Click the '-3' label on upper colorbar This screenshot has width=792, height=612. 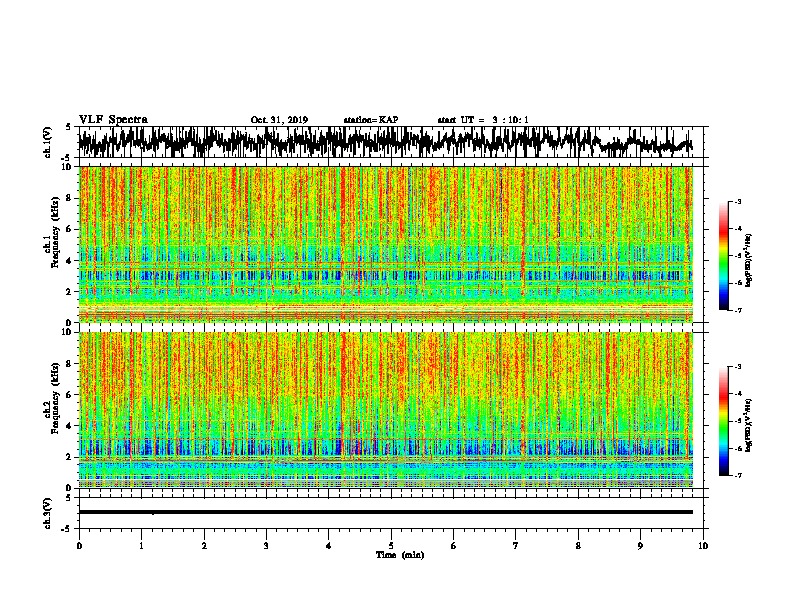point(738,202)
